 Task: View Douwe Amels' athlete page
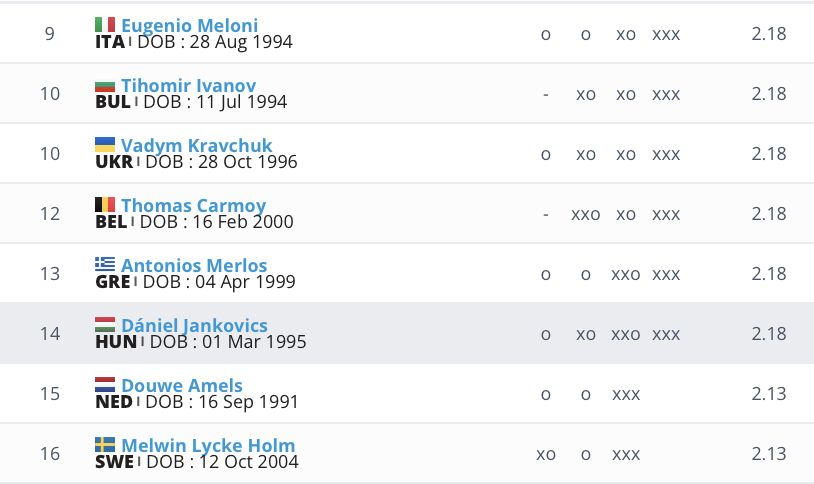click(182, 386)
